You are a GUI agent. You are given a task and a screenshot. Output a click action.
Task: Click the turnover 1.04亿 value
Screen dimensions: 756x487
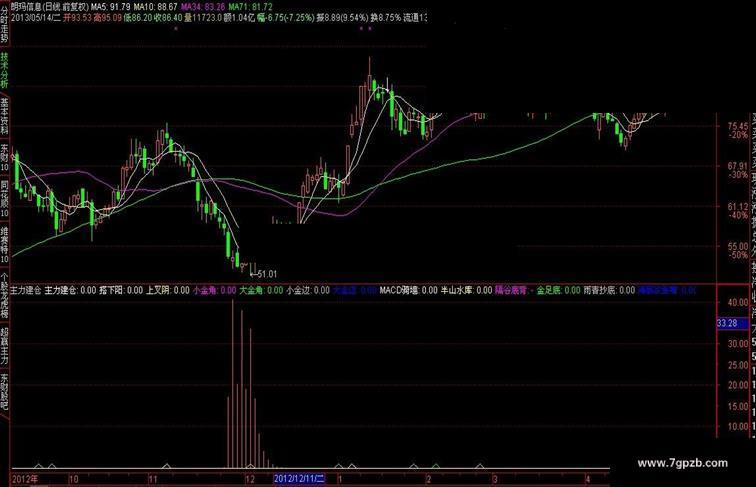pos(243,18)
